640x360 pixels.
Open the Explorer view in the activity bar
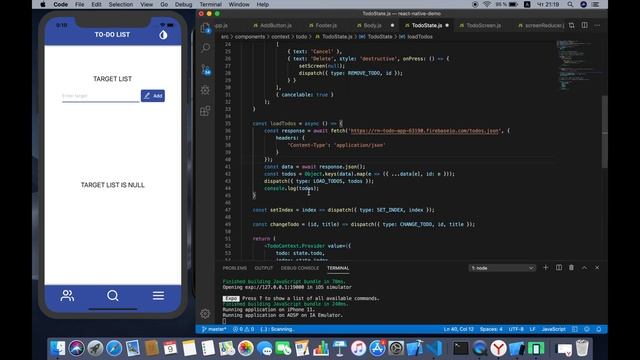pyautogui.click(x=205, y=28)
